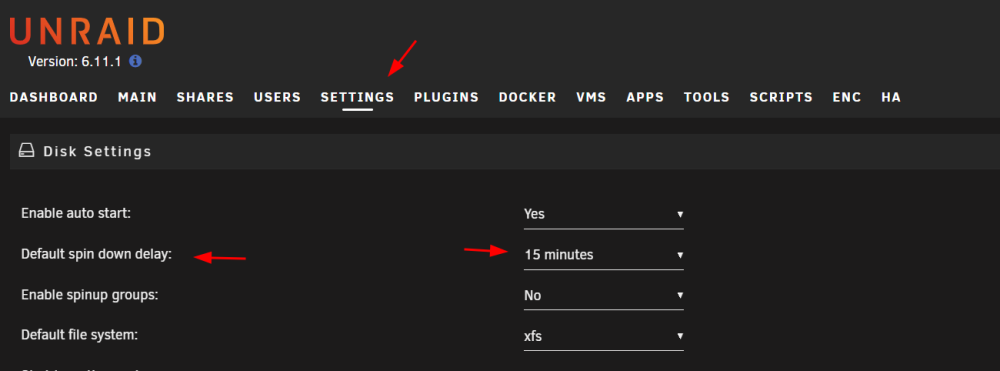1000x371 pixels.
Task: Open the Plugins tab
Action: click(x=446, y=98)
